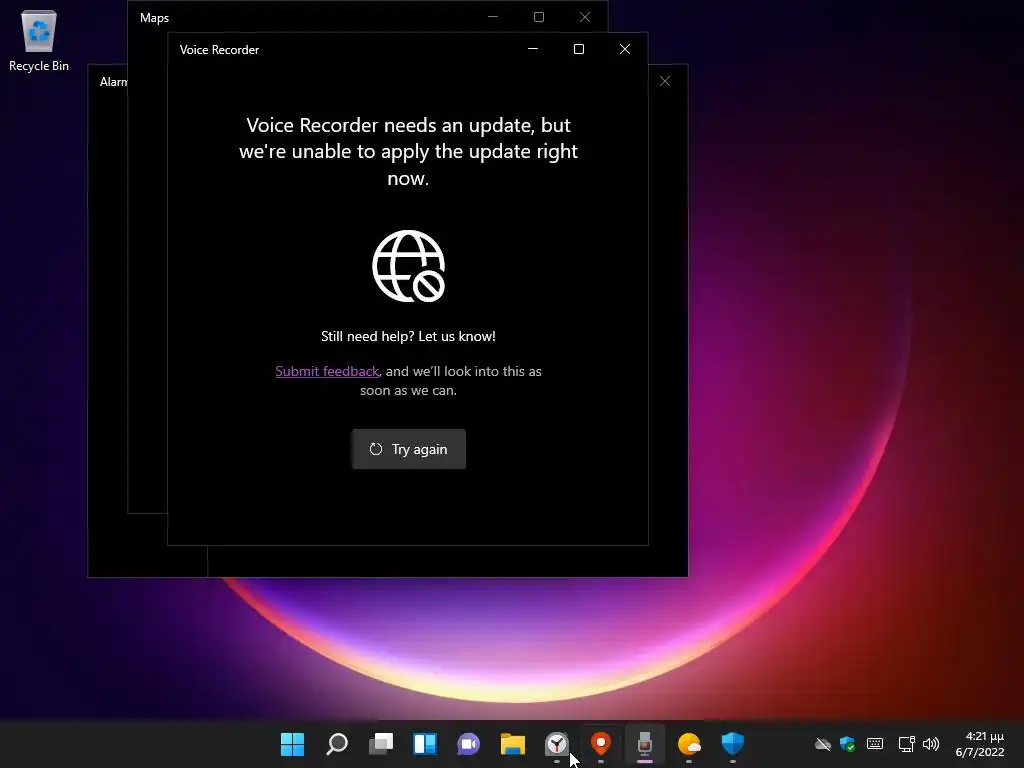
Task: Open taskbar Search magnifier
Action: 337,744
